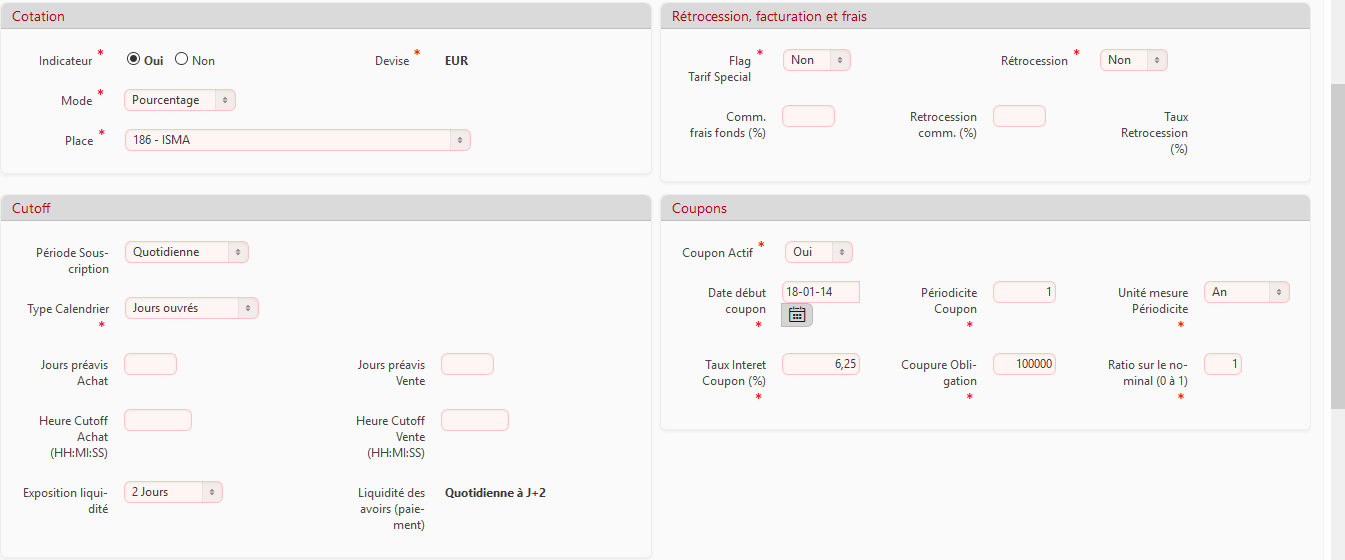
Task: Open the coupon start date calendar picker
Action: 796,314
